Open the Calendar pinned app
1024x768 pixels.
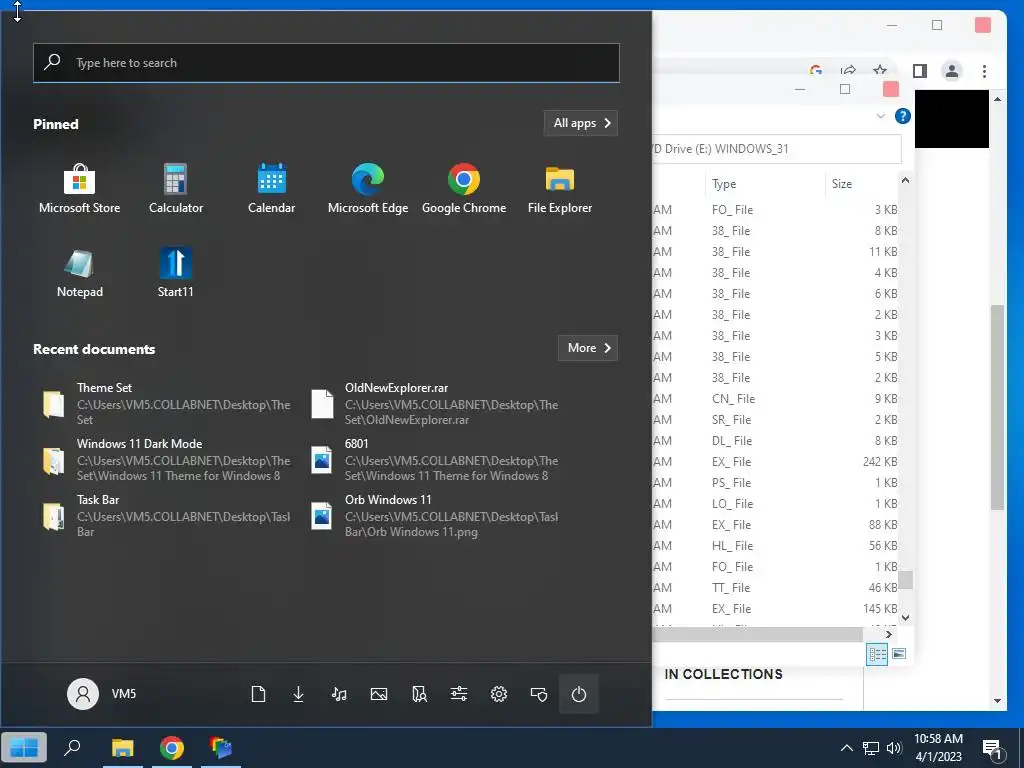272,189
